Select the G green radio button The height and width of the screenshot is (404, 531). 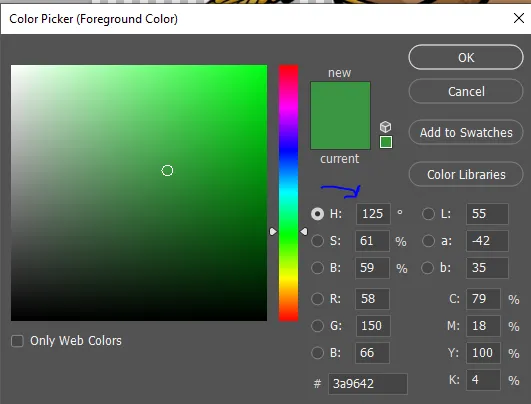coord(317,326)
